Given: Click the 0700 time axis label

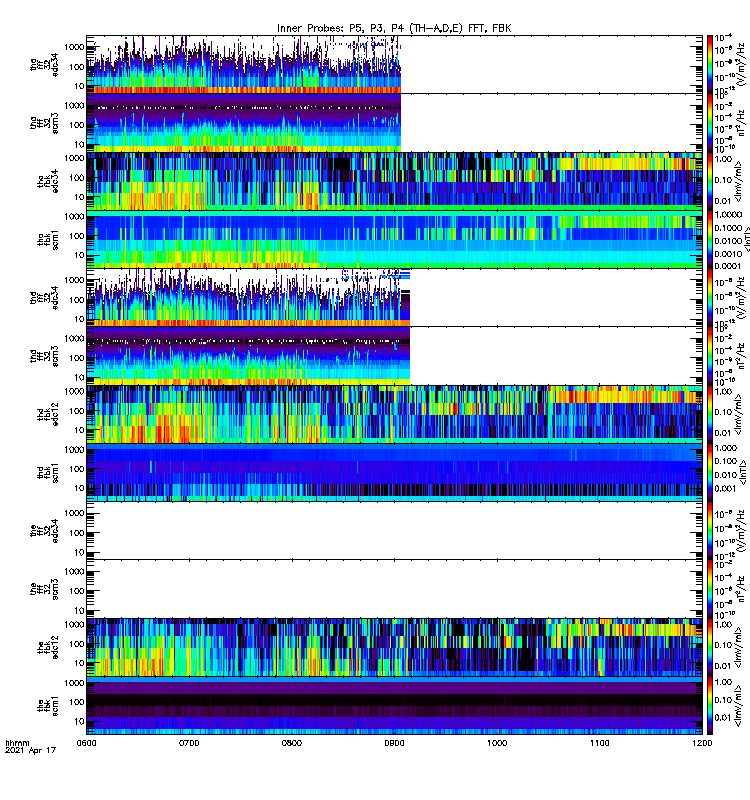Looking at the screenshot, I should [189, 743].
